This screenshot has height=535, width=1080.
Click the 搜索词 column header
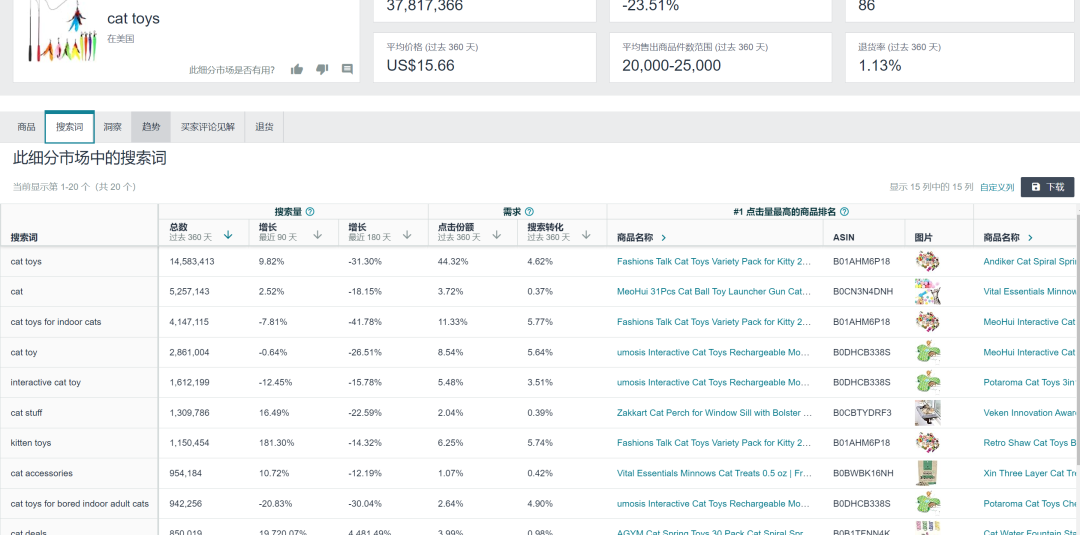coord(24,238)
